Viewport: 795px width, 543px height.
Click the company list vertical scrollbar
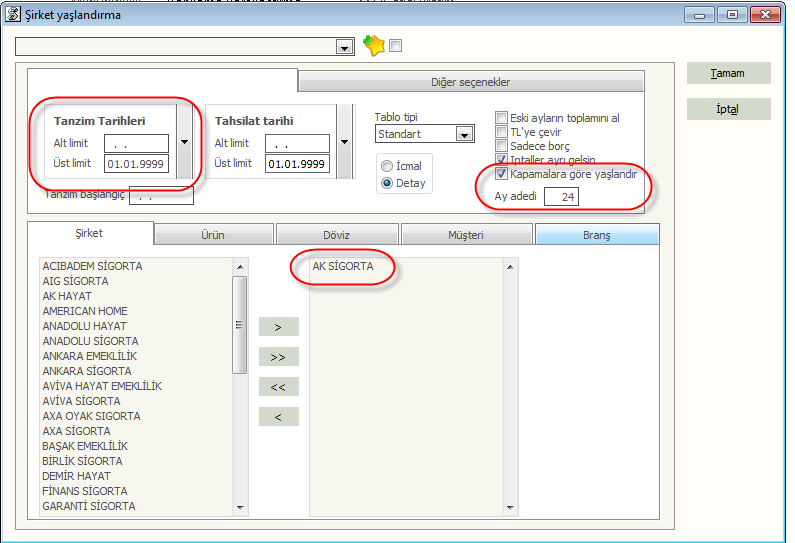240,385
